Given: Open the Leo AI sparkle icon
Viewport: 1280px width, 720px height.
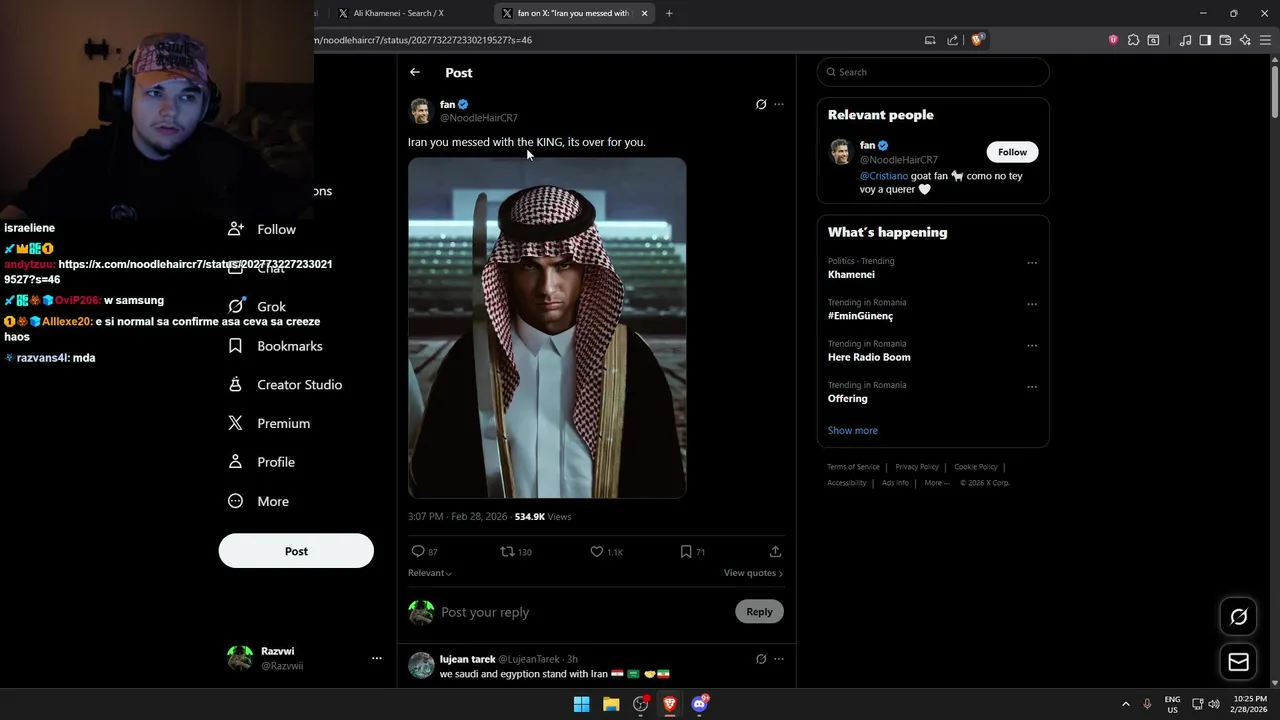Looking at the screenshot, I should click(1245, 40).
